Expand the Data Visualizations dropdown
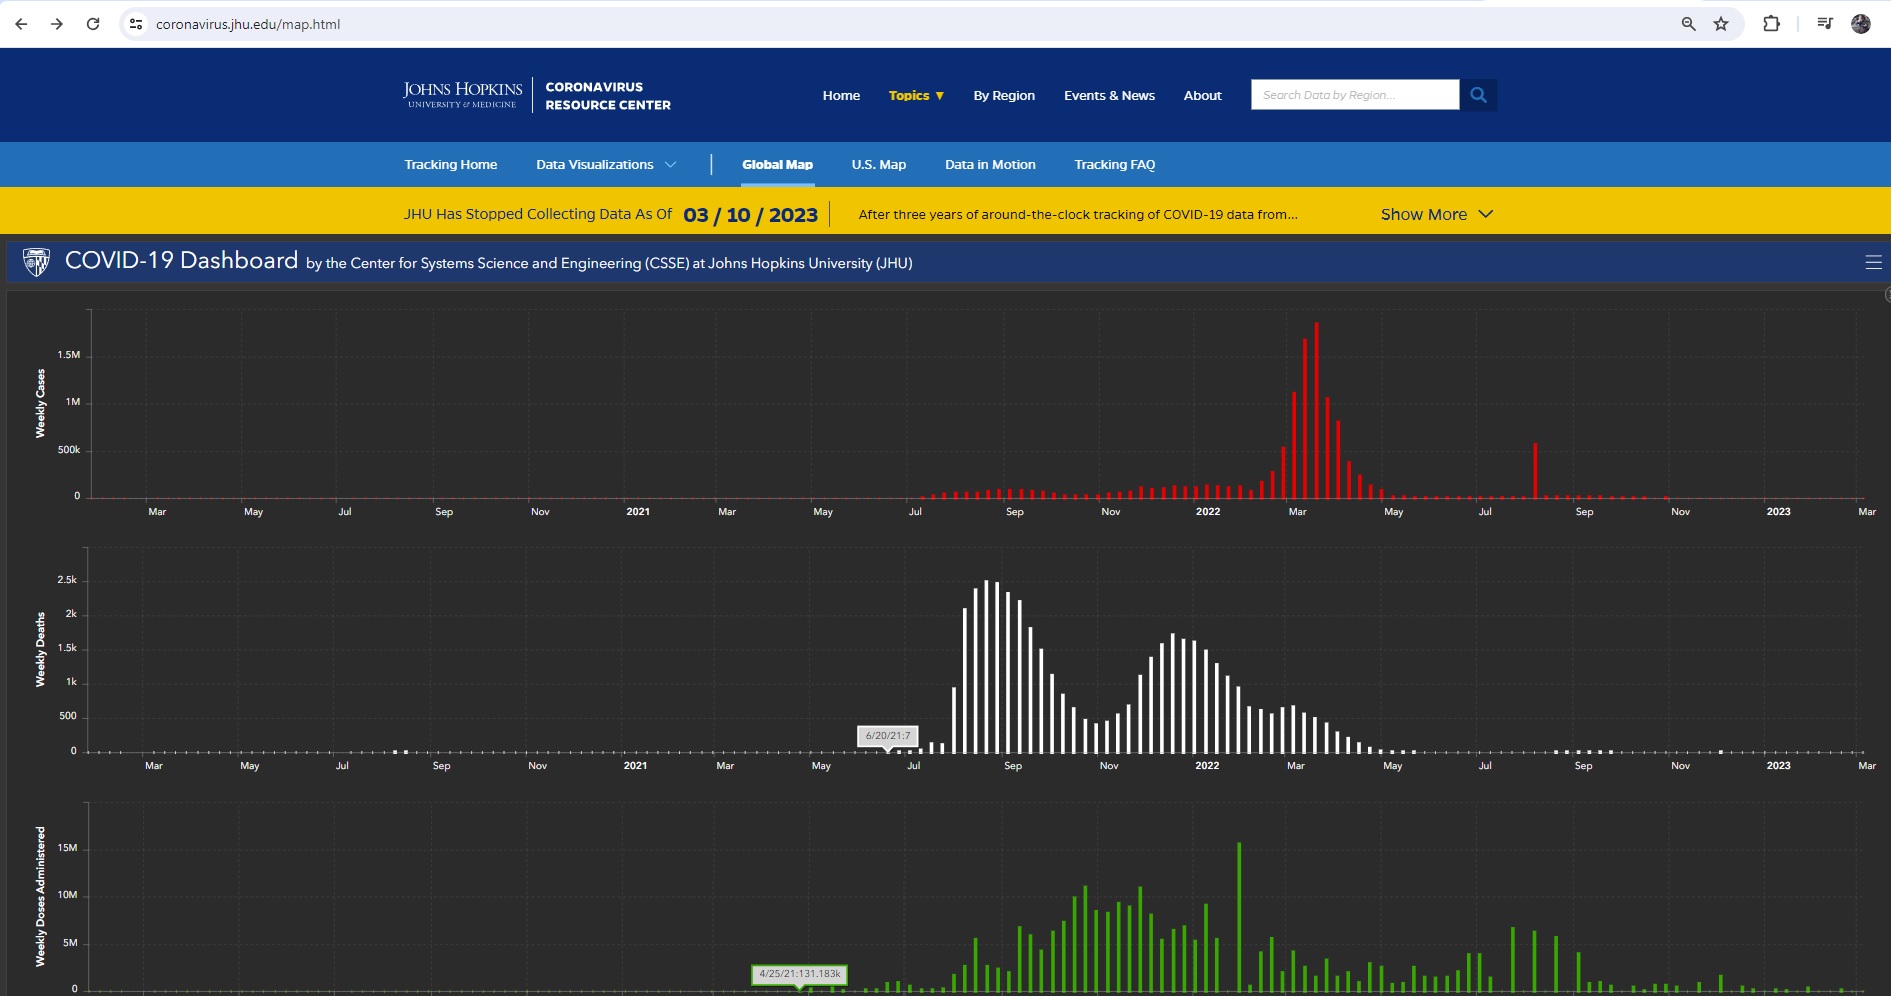The height and width of the screenshot is (996, 1892). click(606, 165)
